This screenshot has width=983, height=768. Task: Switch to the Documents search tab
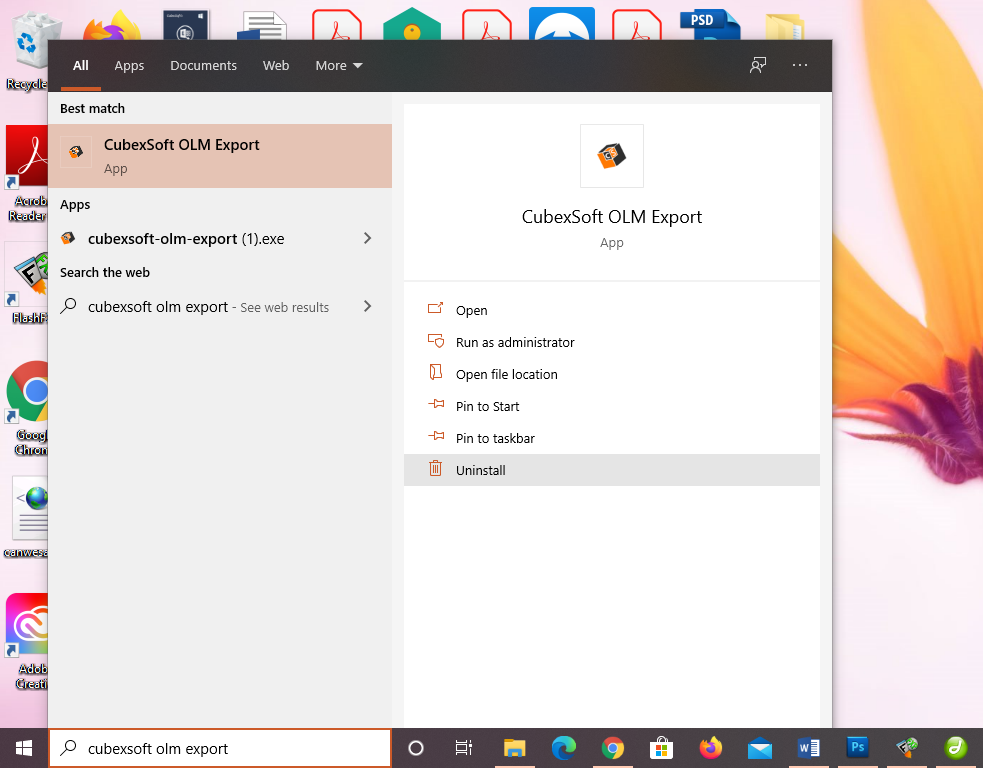pyautogui.click(x=203, y=66)
